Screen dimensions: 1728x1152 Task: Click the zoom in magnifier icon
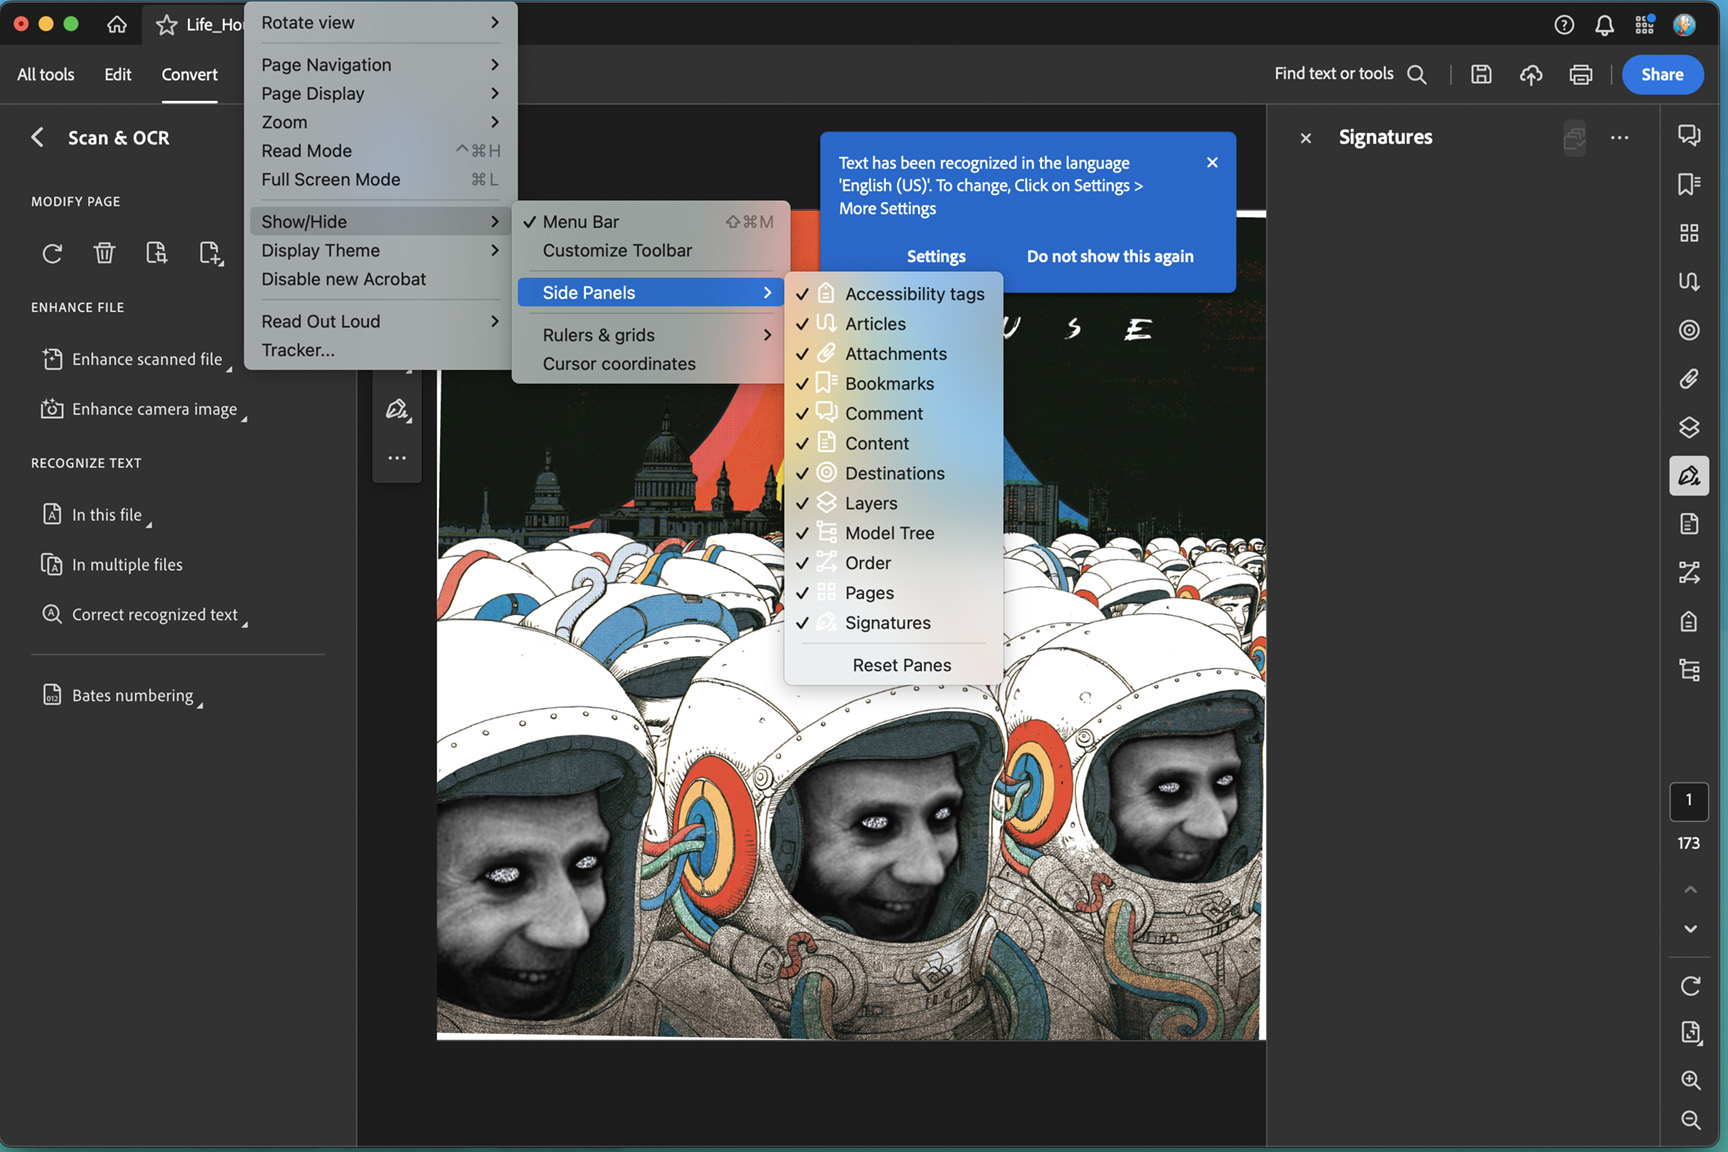[1690, 1080]
